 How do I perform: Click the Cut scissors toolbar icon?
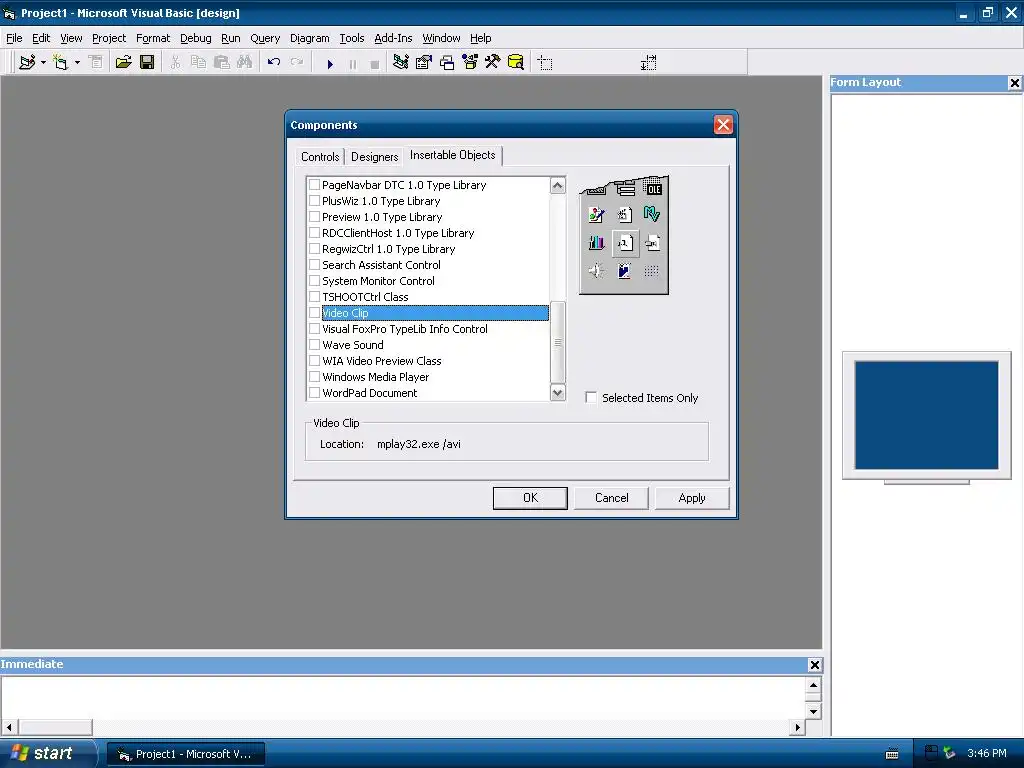tap(175, 63)
